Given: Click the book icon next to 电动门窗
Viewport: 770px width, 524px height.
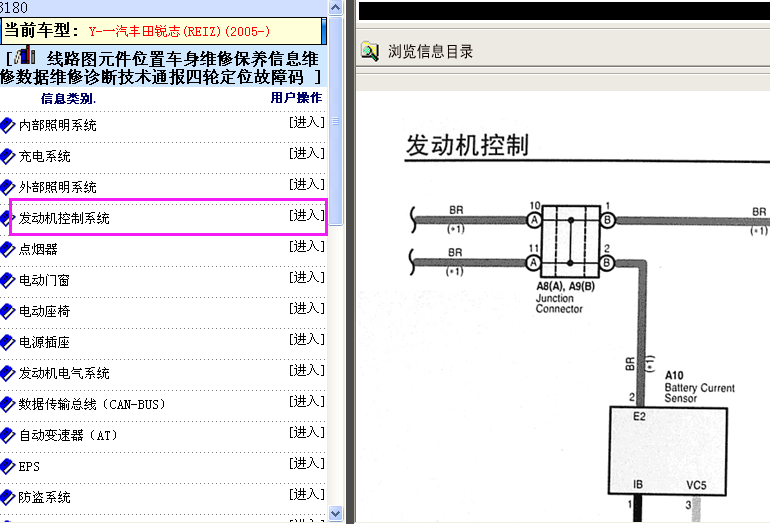Looking at the screenshot, I should [x=7, y=280].
